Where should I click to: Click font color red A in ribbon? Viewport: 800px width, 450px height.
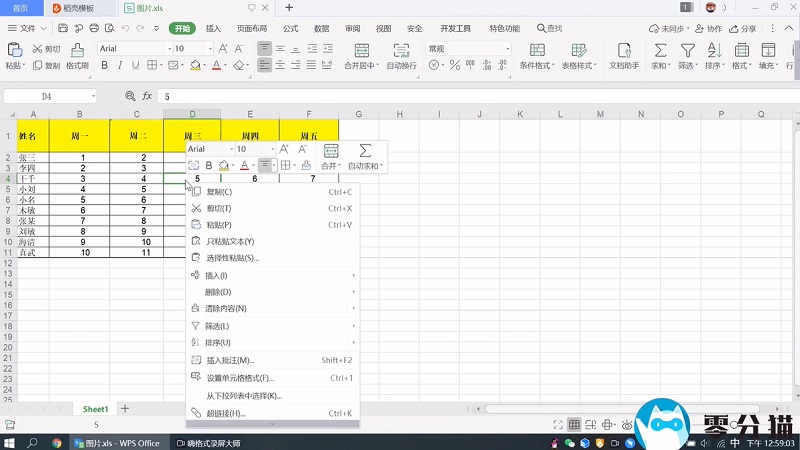216,66
